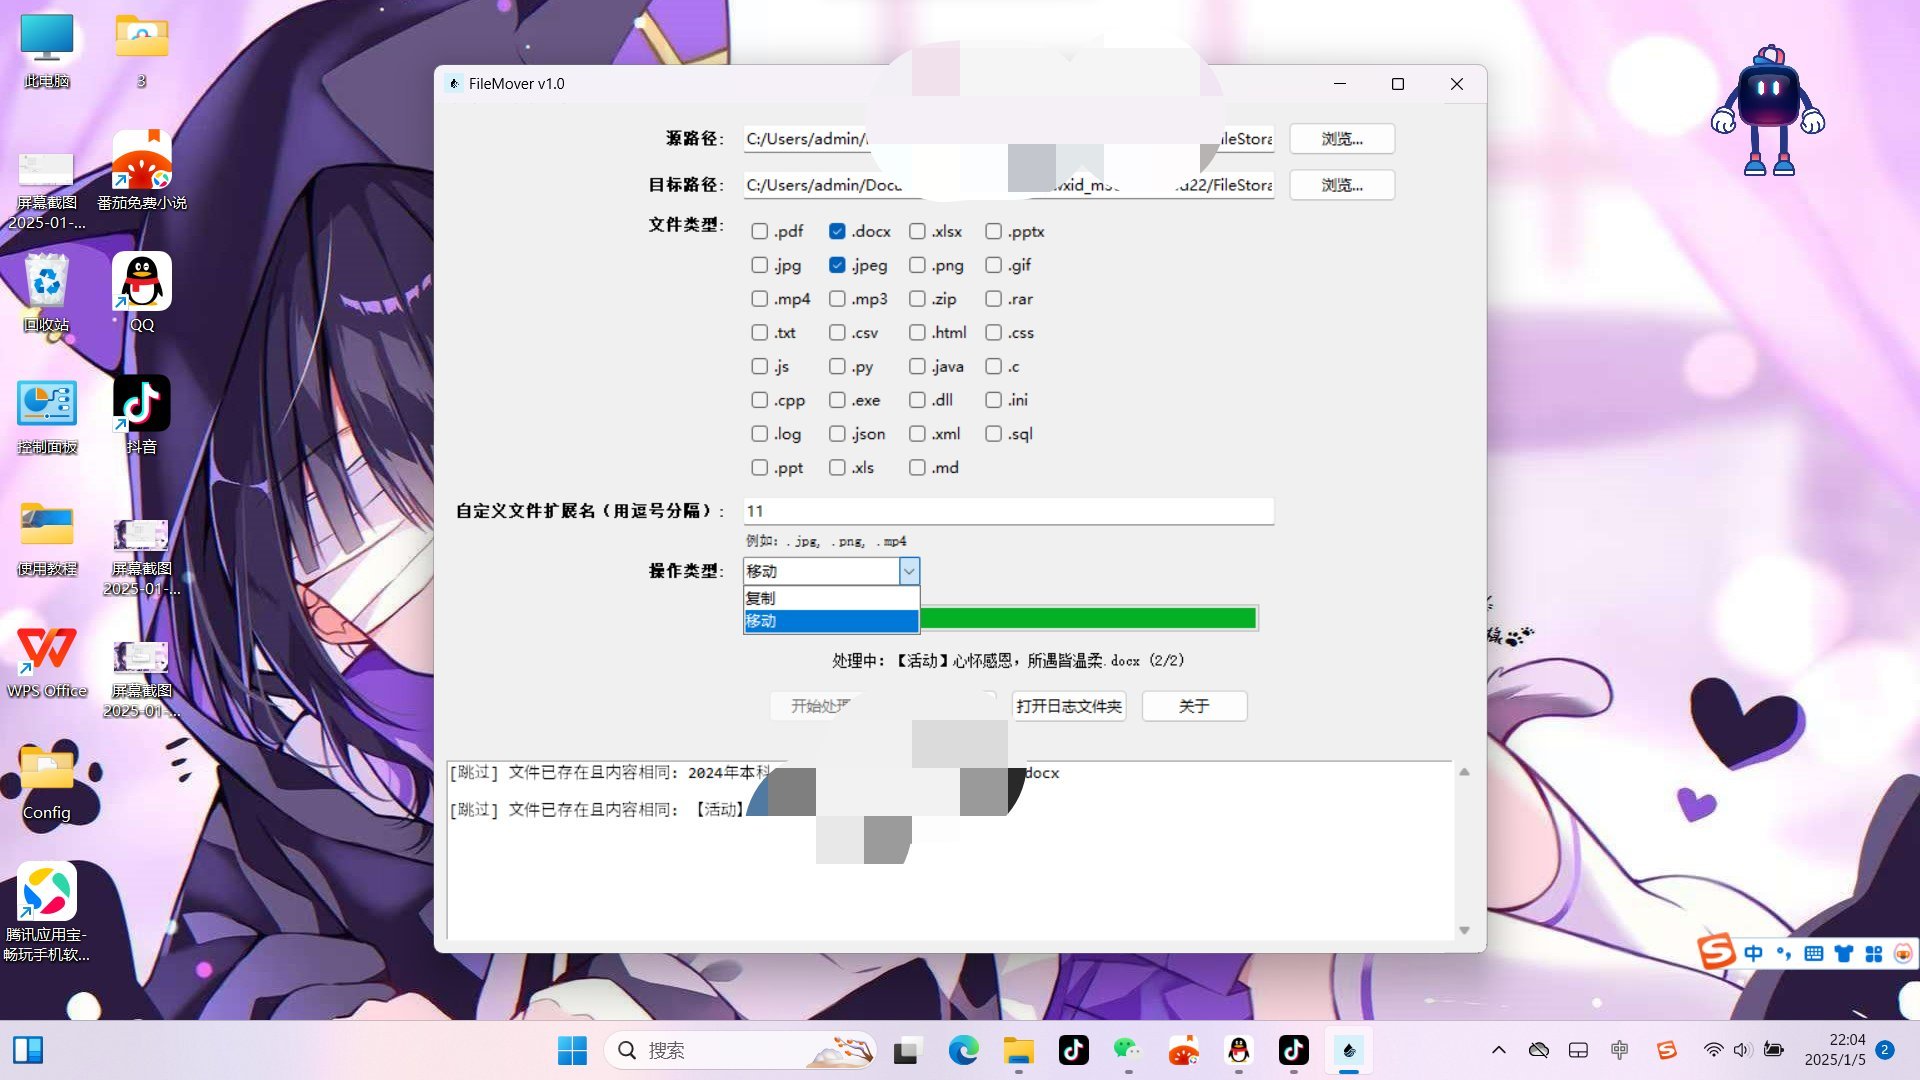Screen dimensions: 1920x1080
Task: Launch WPS Office from the desktop
Action: tap(46, 660)
